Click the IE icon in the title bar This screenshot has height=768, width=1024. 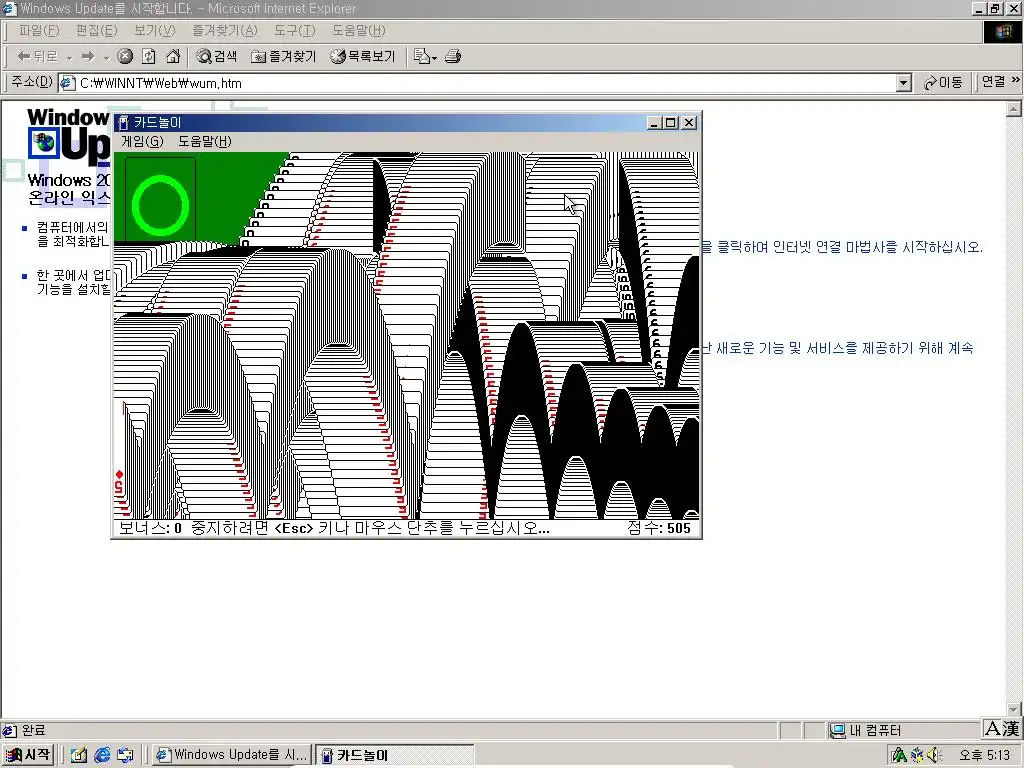9,8
